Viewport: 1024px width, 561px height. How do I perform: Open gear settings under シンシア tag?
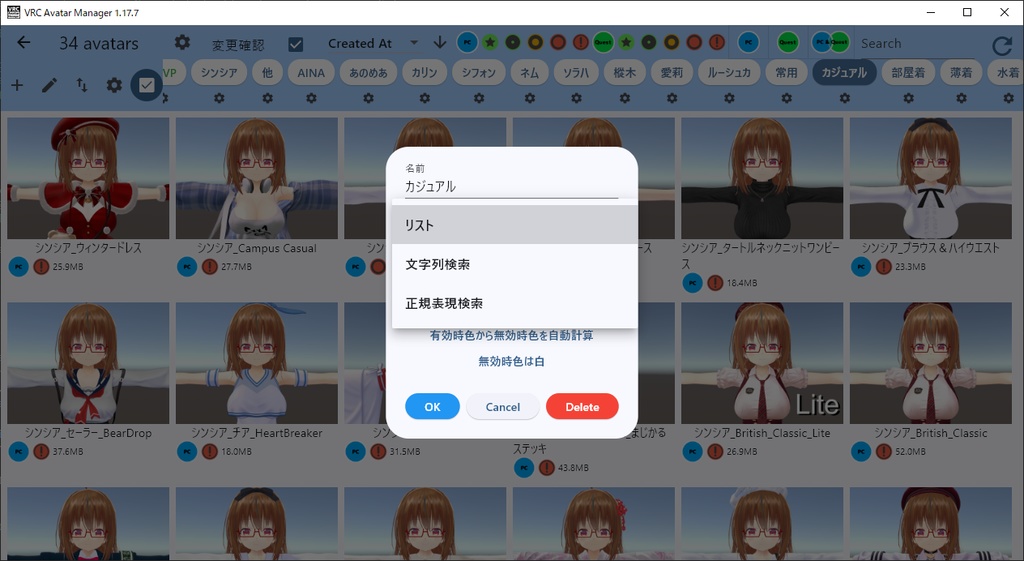tap(219, 98)
